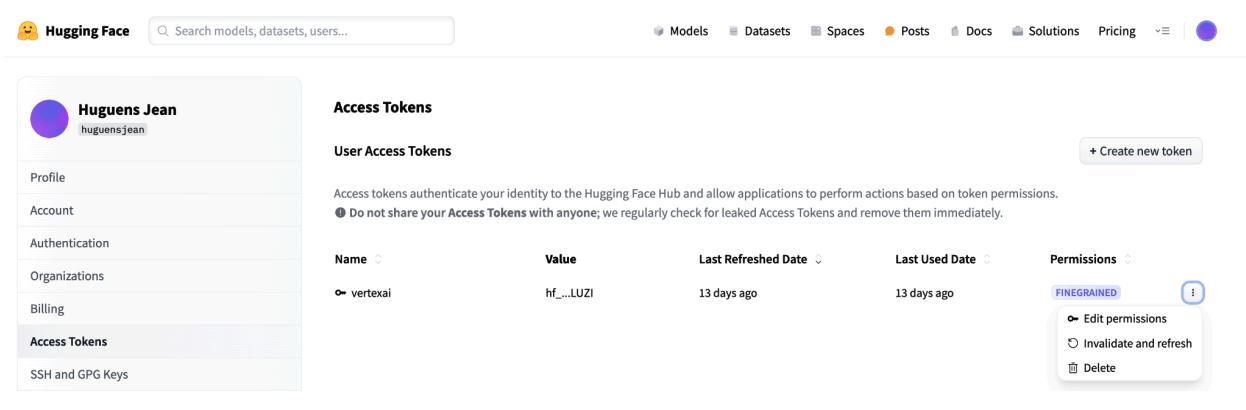This screenshot has width=1246, height=410.
Task: Click the user avatar in top navigation
Action: point(1206,31)
